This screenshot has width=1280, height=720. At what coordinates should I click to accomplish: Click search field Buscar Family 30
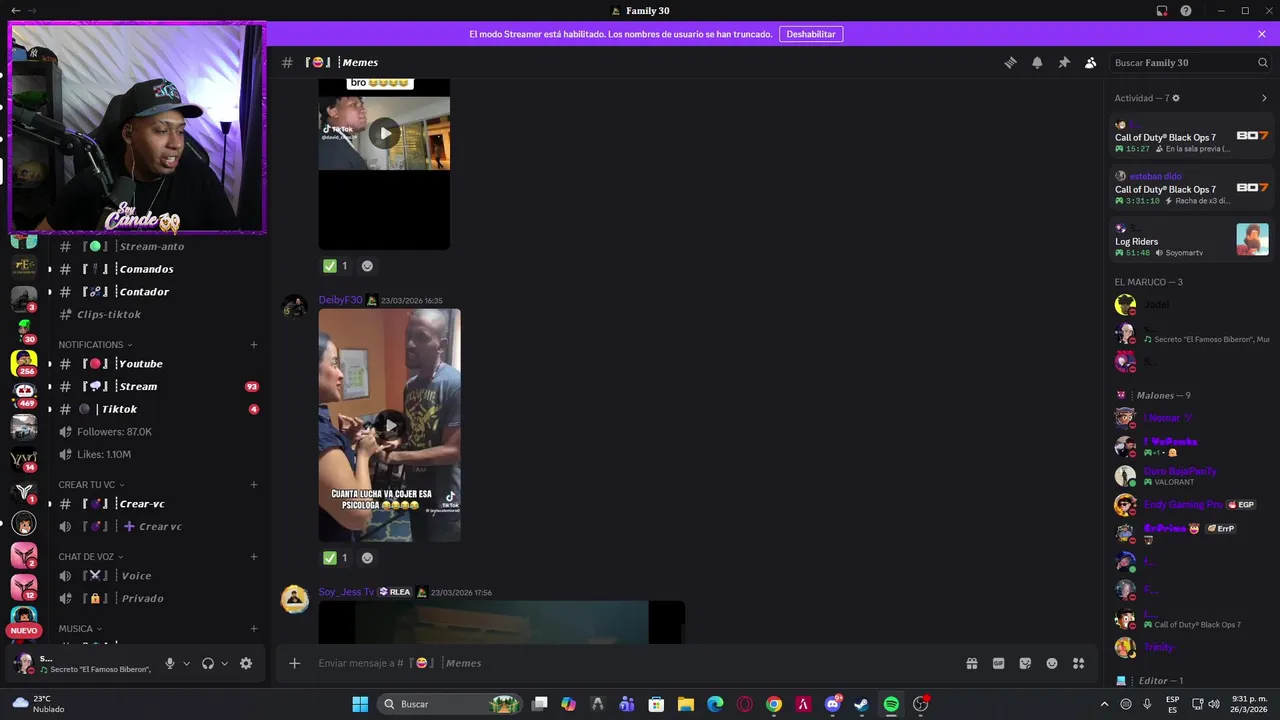pyautogui.click(x=1191, y=62)
